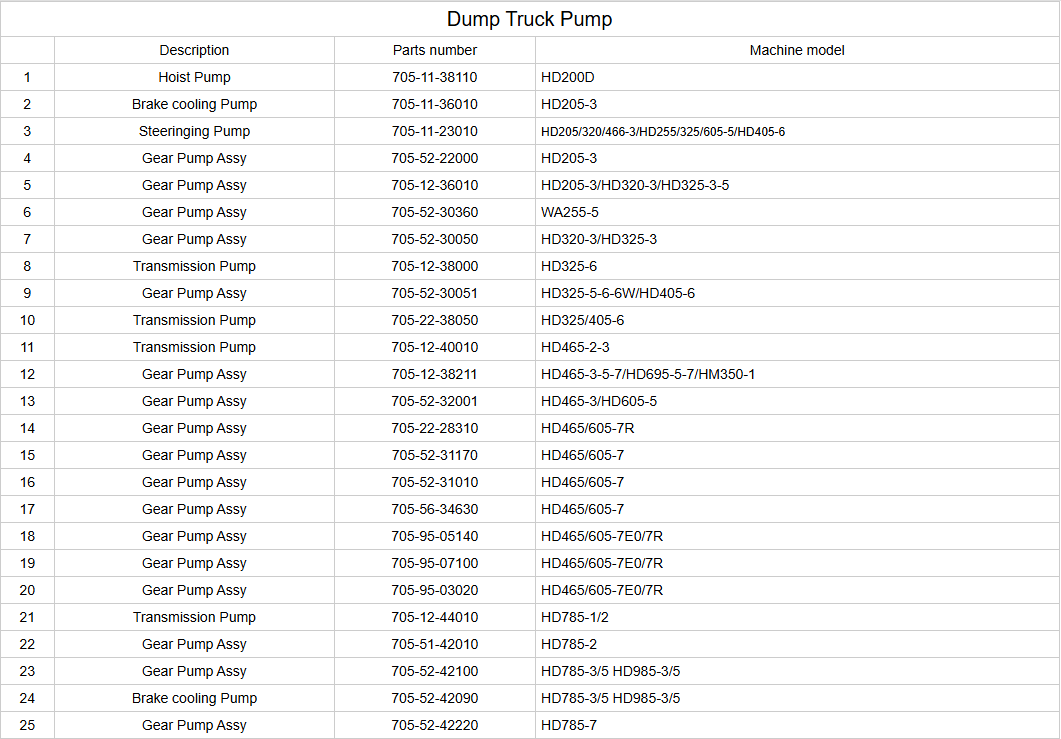Select part number 705-52-31170
1061x739 pixels.
434,456
